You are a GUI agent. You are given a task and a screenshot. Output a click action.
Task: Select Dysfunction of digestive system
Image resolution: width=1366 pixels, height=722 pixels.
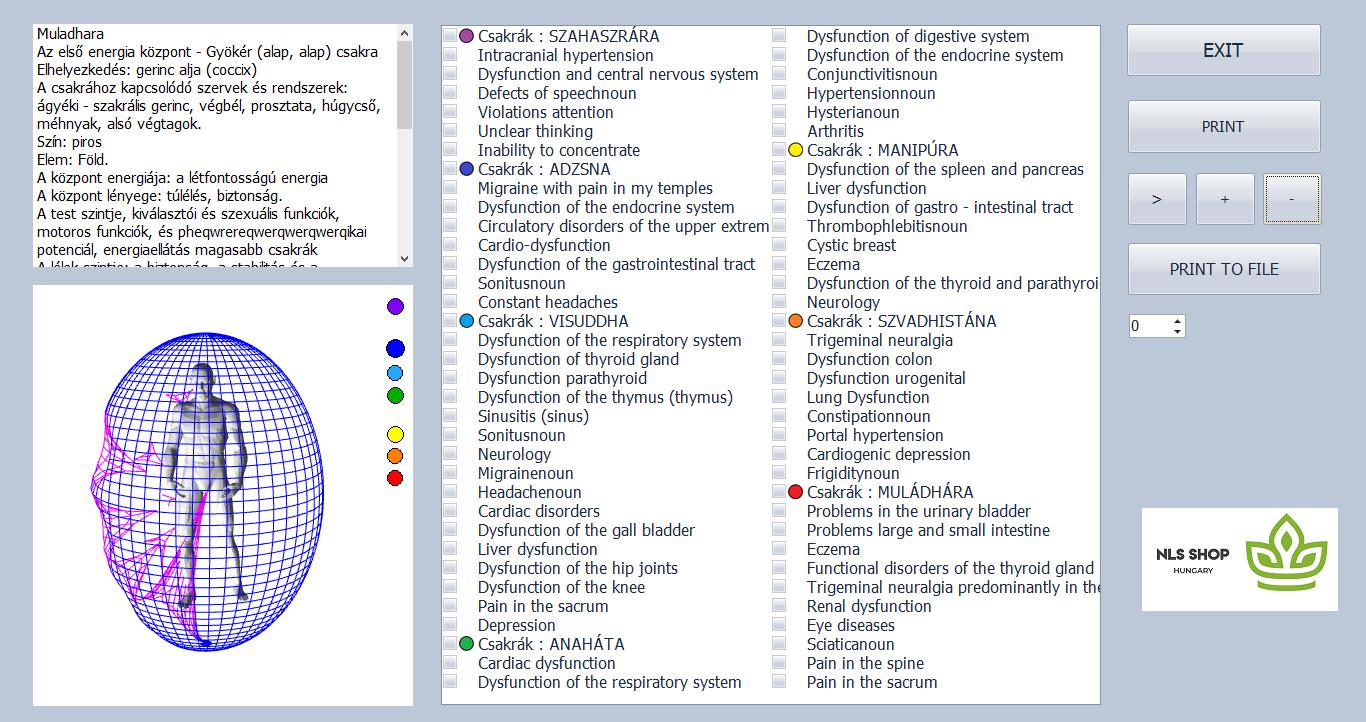click(x=918, y=36)
